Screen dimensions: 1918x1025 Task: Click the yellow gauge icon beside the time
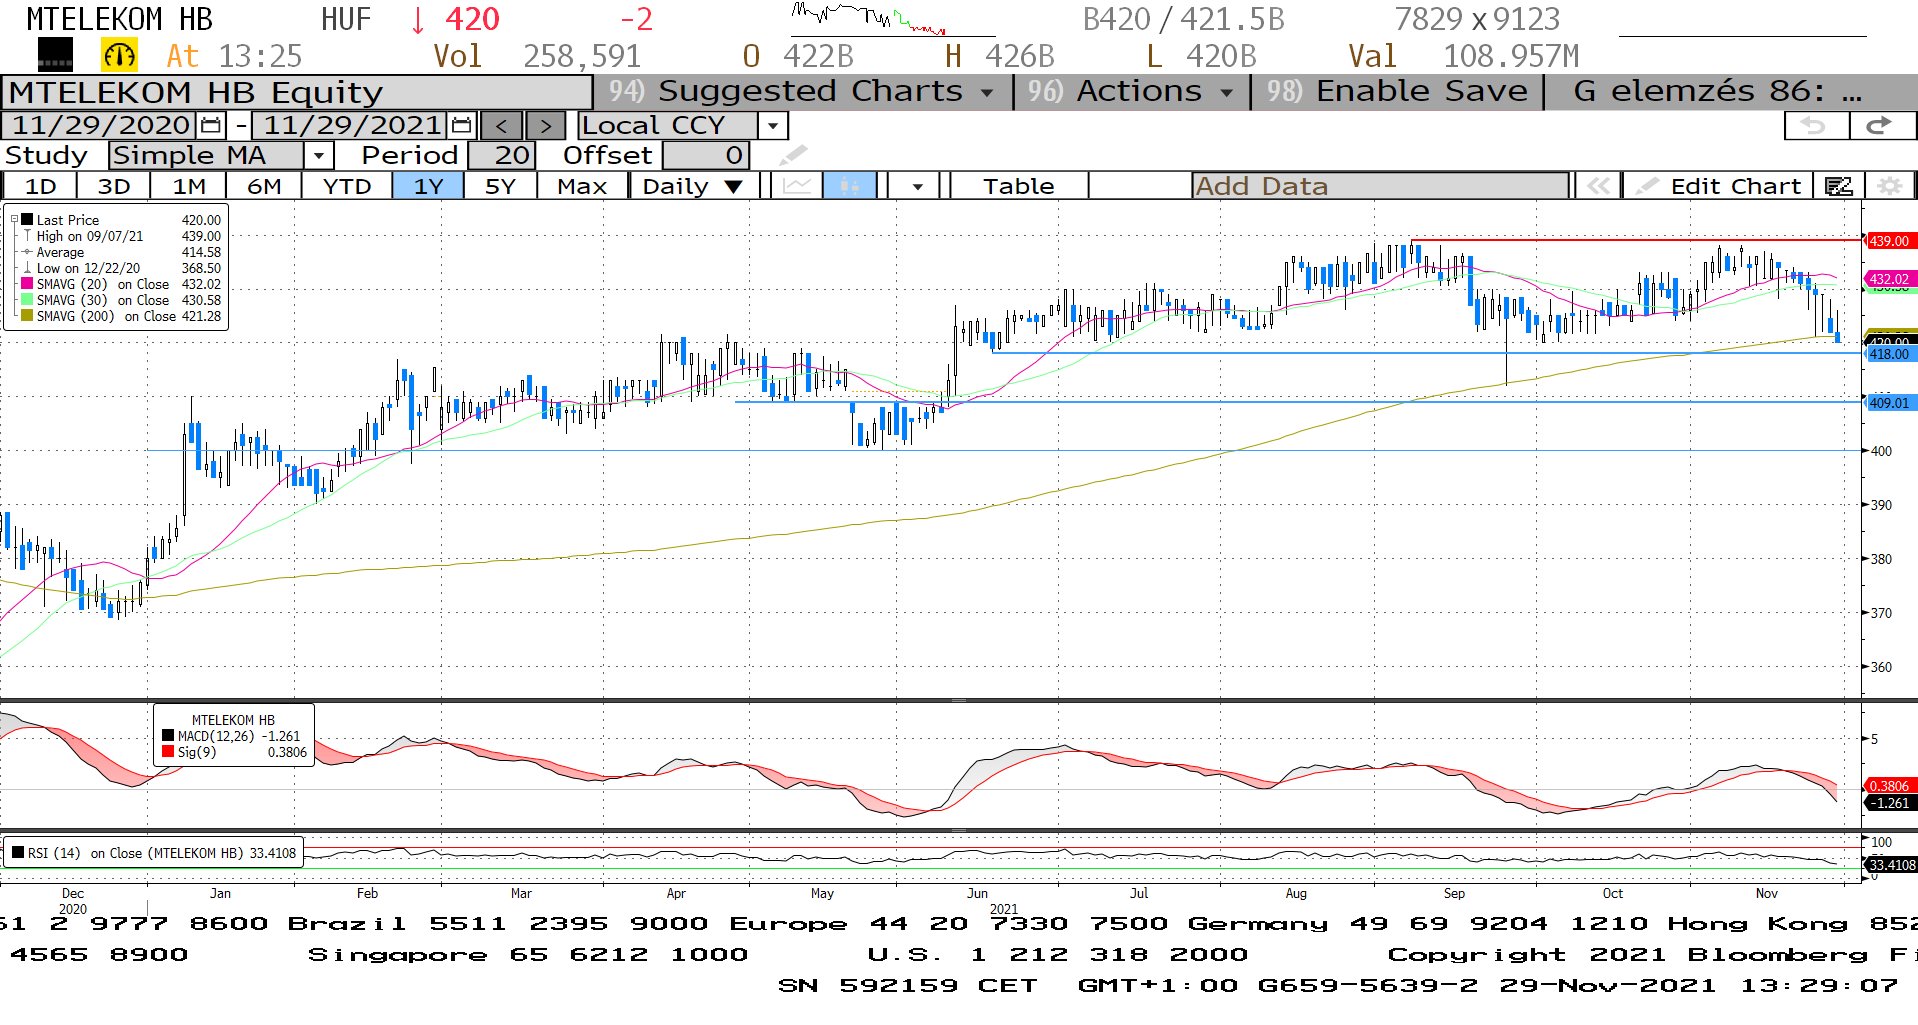(119, 56)
